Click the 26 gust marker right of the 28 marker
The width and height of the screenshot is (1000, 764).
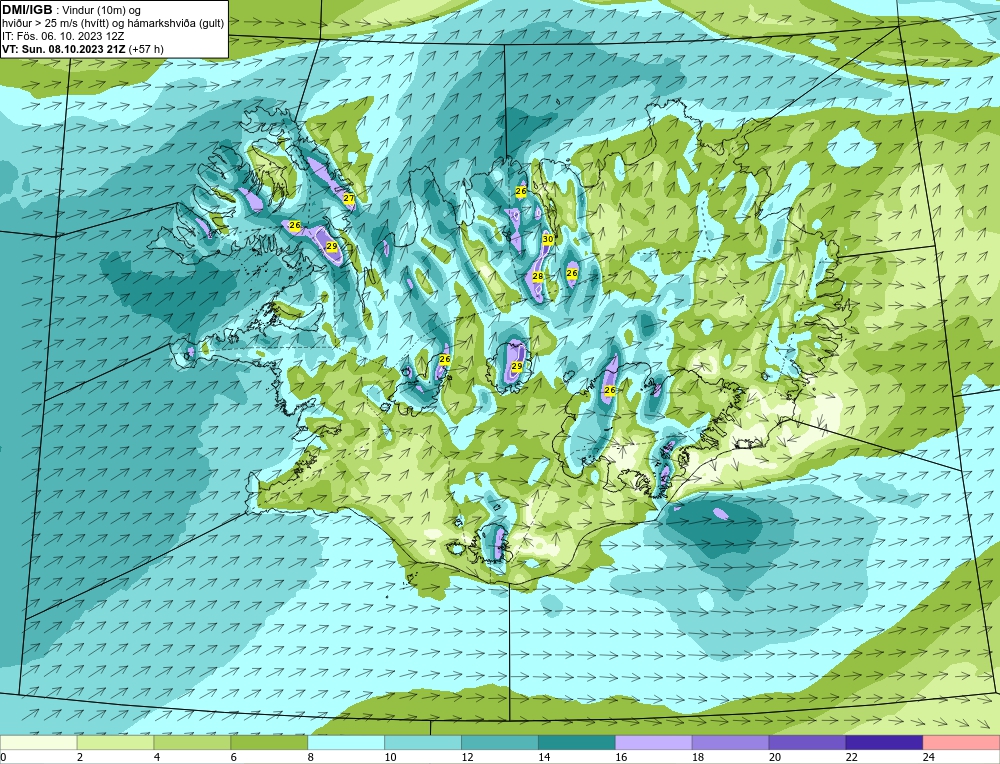[x=572, y=273]
